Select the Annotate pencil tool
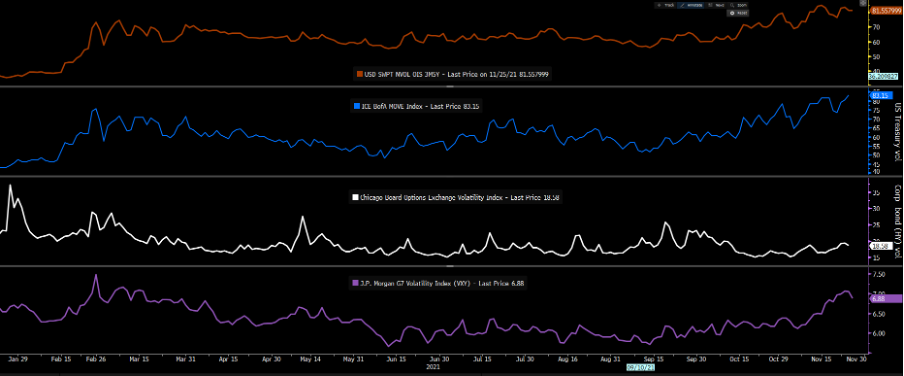Image resolution: width=904 pixels, height=376 pixels. [x=691, y=5]
